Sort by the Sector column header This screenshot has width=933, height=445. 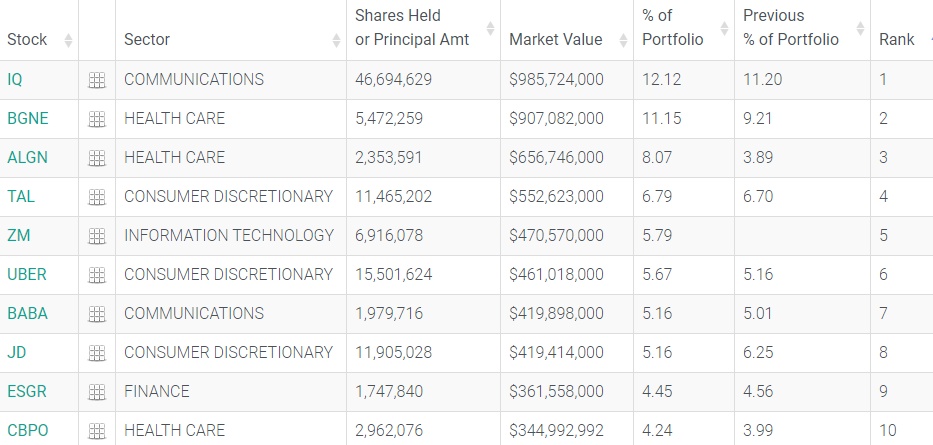click(x=147, y=40)
